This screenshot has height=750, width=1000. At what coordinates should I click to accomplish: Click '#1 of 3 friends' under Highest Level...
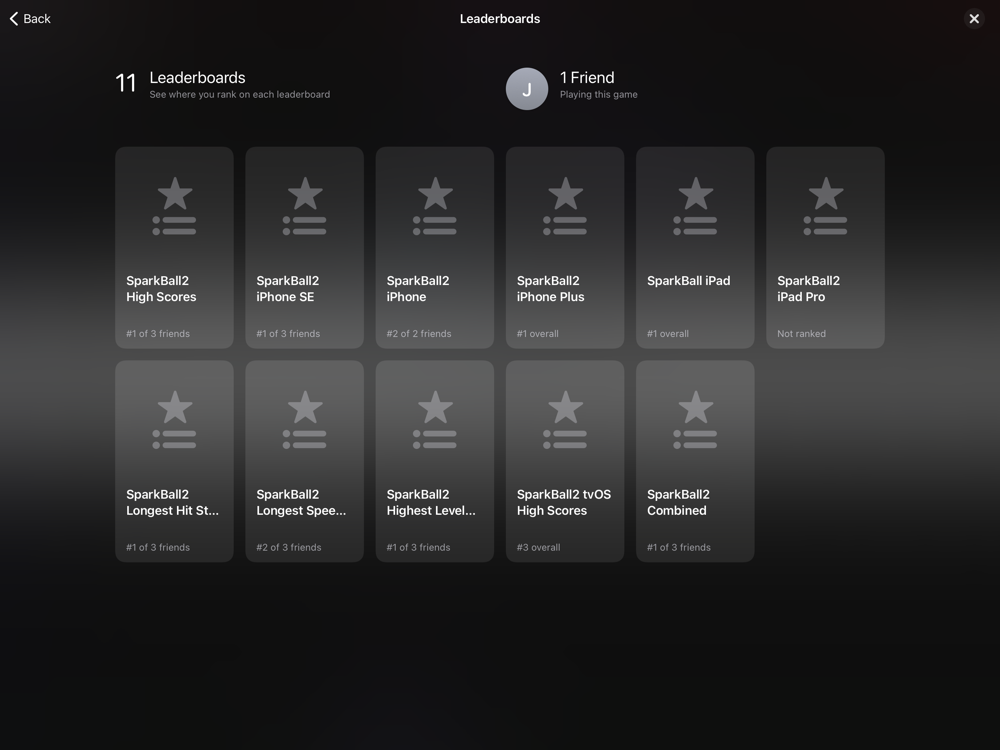pos(418,547)
